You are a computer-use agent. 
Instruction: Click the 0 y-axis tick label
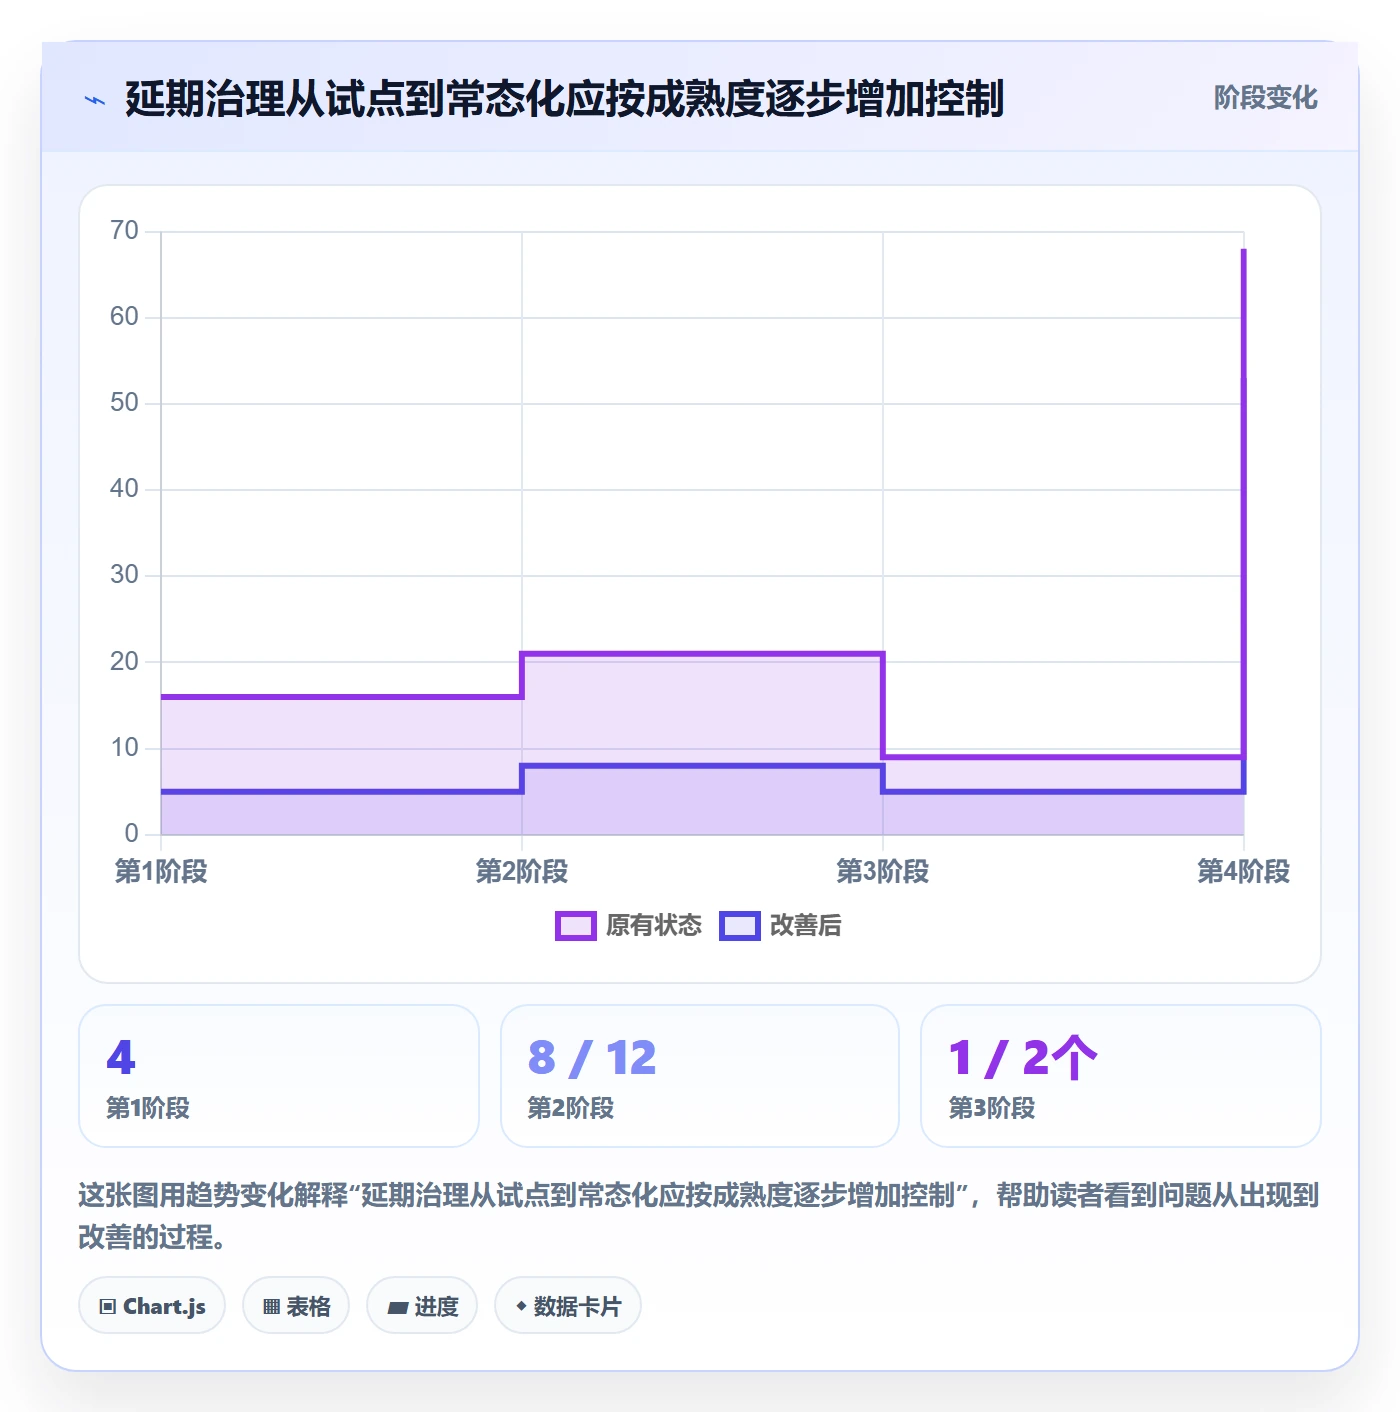coord(131,834)
